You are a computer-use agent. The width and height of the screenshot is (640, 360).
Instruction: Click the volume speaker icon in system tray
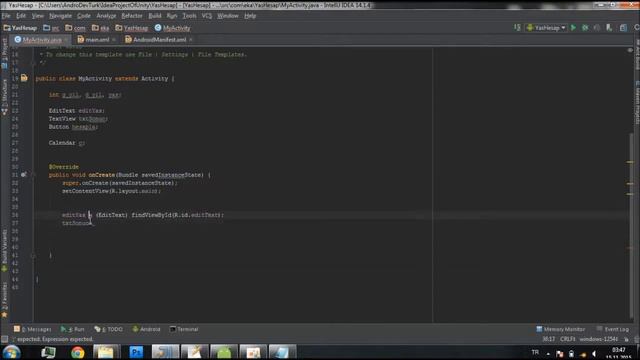[594, 354]
